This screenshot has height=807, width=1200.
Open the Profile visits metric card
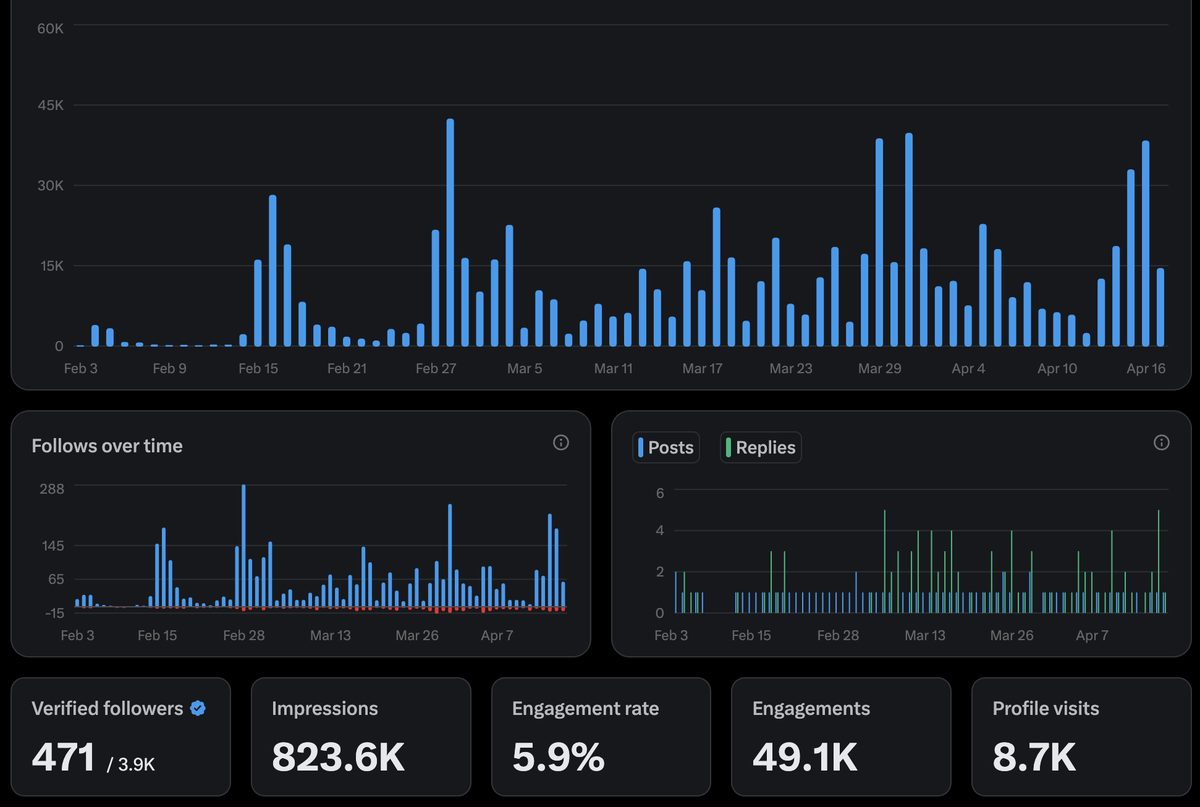coord(1081,736)
